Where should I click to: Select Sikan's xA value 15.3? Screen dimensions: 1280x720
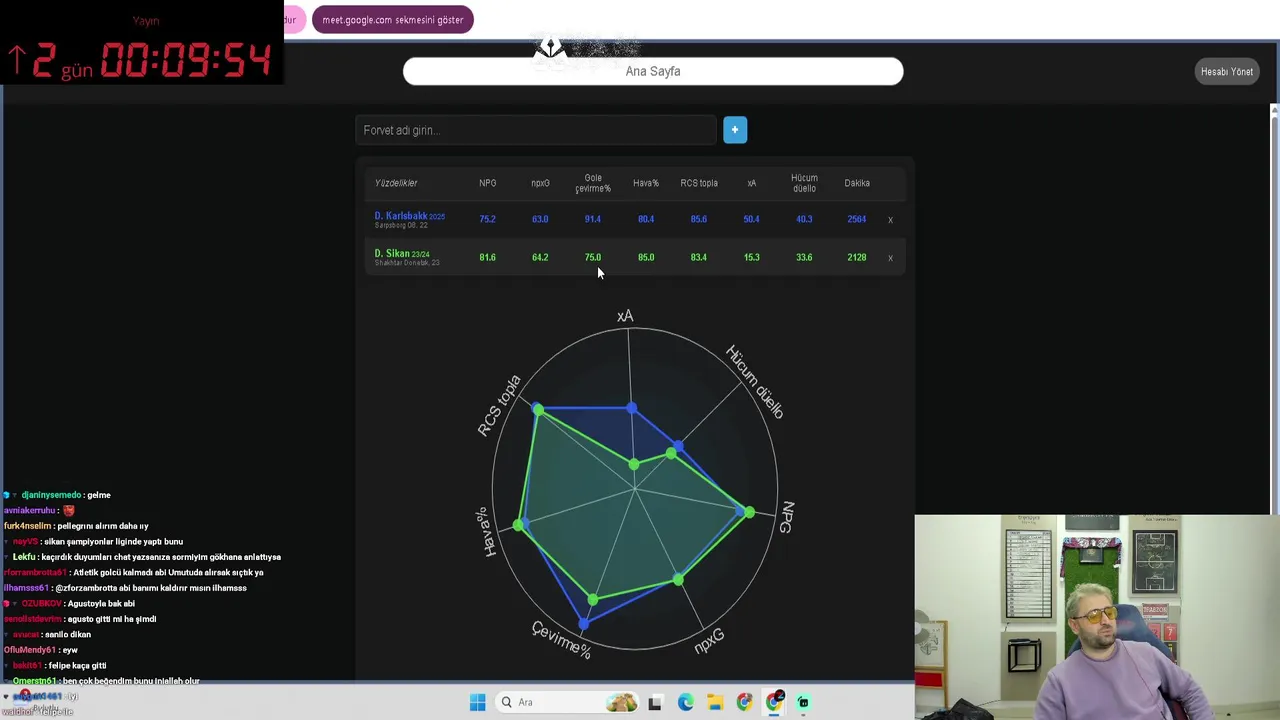point(752,257)
